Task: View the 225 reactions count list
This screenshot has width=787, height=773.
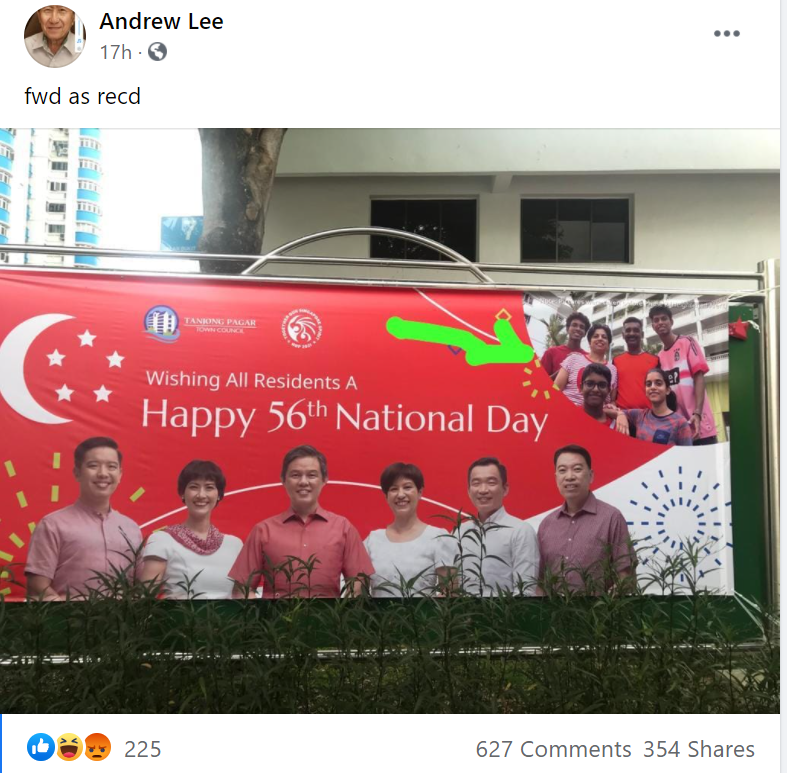Action: 143,749
